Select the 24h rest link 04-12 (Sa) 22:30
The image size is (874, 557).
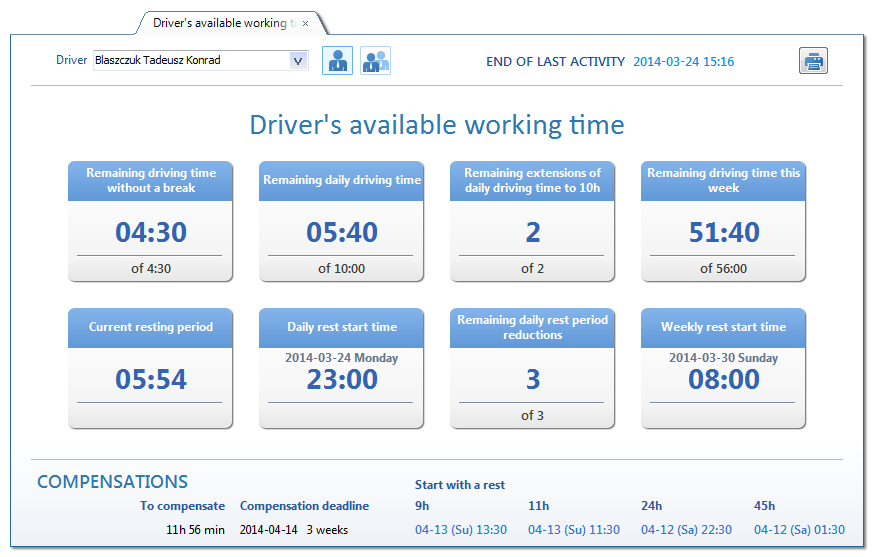click(686, 530)
